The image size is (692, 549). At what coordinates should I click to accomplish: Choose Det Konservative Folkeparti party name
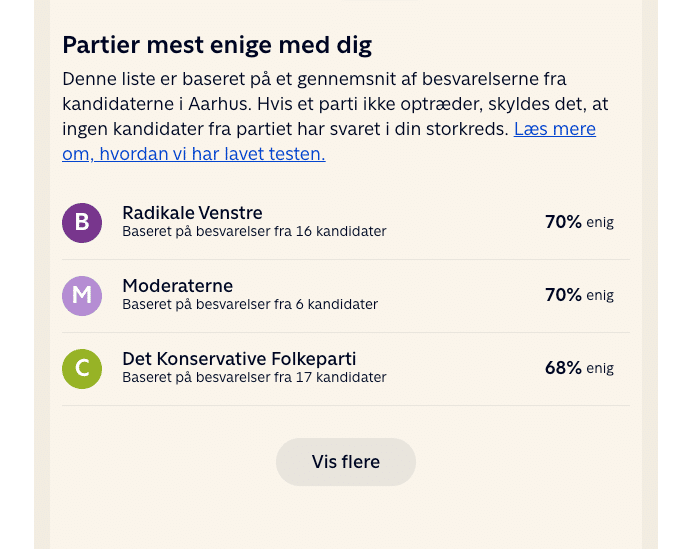(239, 359)
